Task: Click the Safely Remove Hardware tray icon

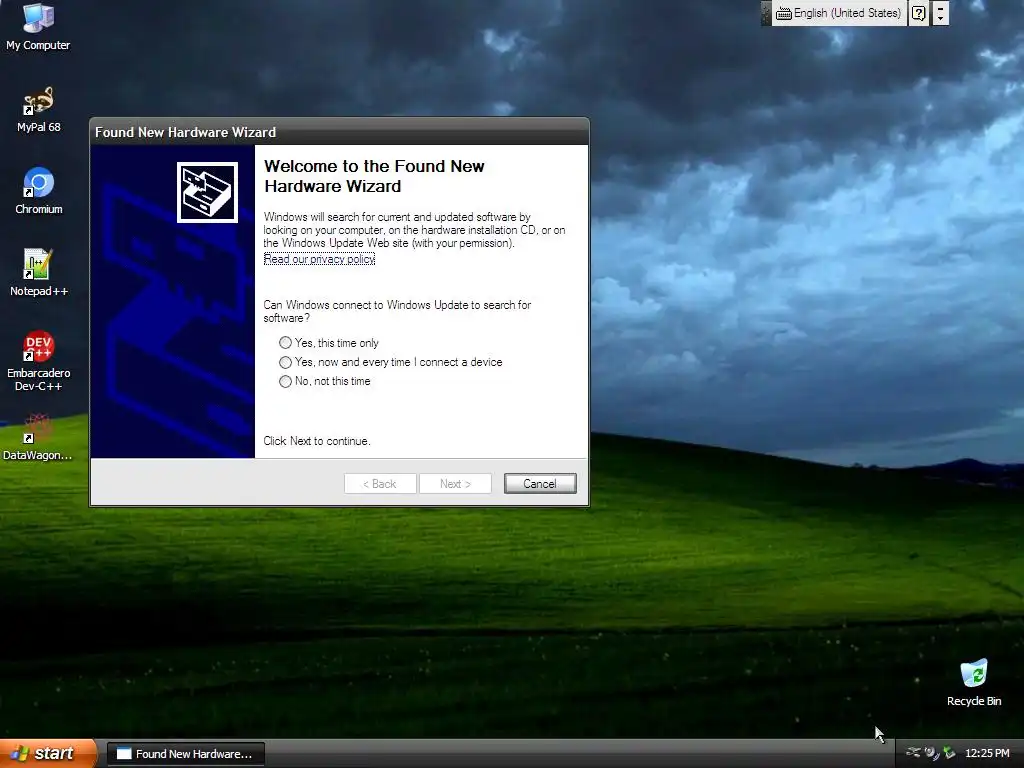Action: coord(949,753)
